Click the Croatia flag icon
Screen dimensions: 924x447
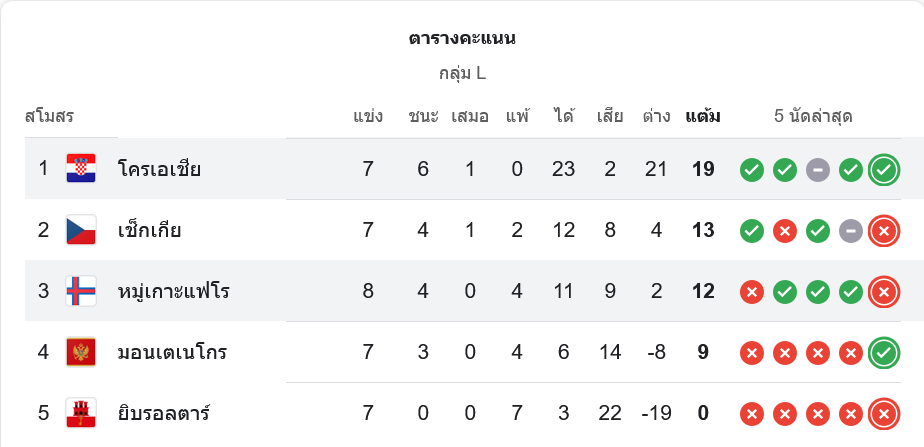(81, 169)
